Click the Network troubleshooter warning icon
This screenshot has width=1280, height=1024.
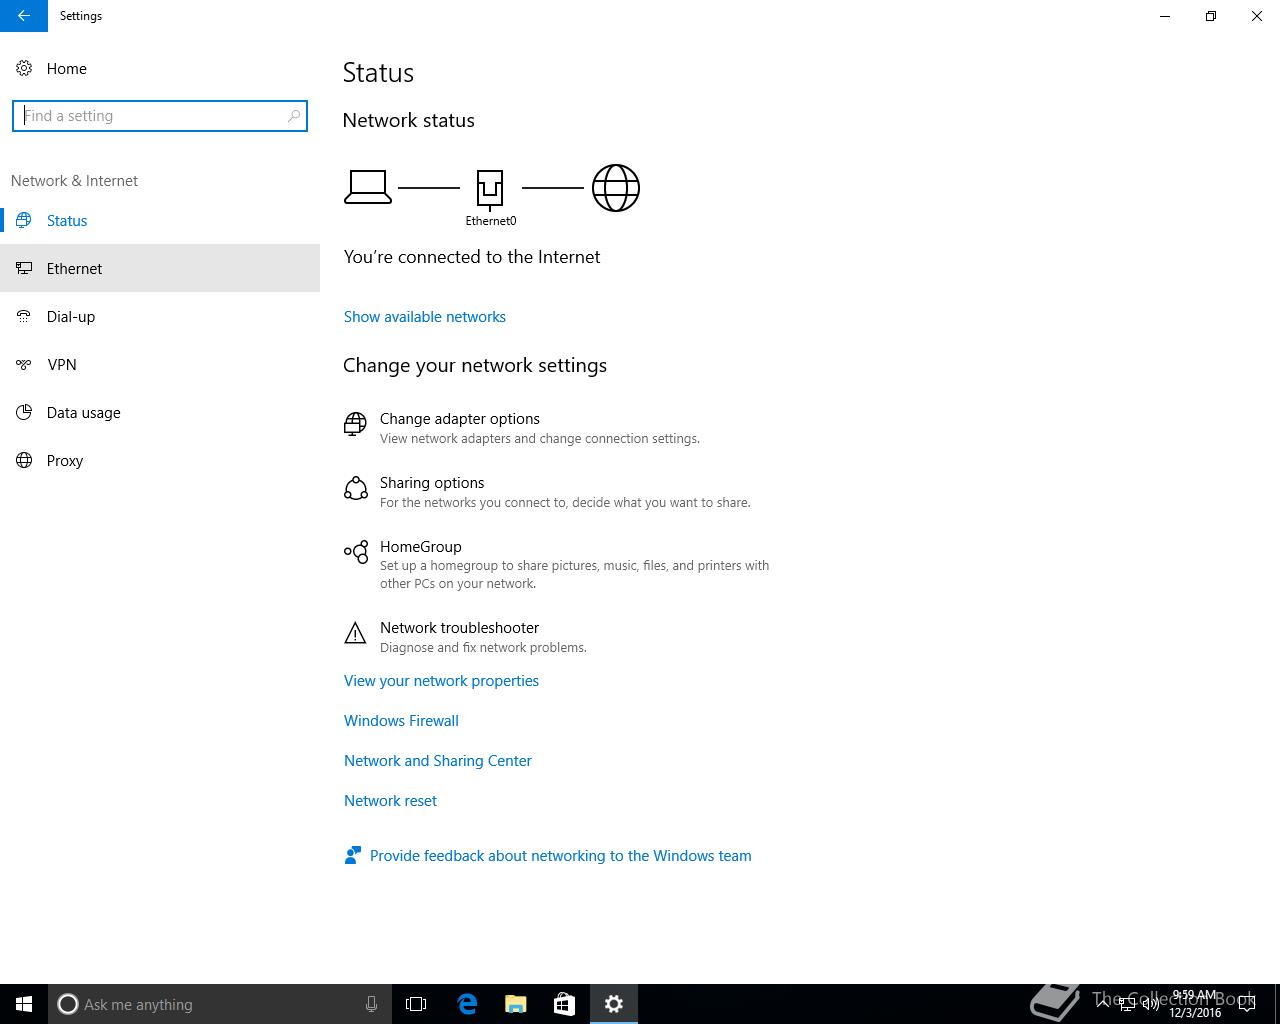(355, 633)
